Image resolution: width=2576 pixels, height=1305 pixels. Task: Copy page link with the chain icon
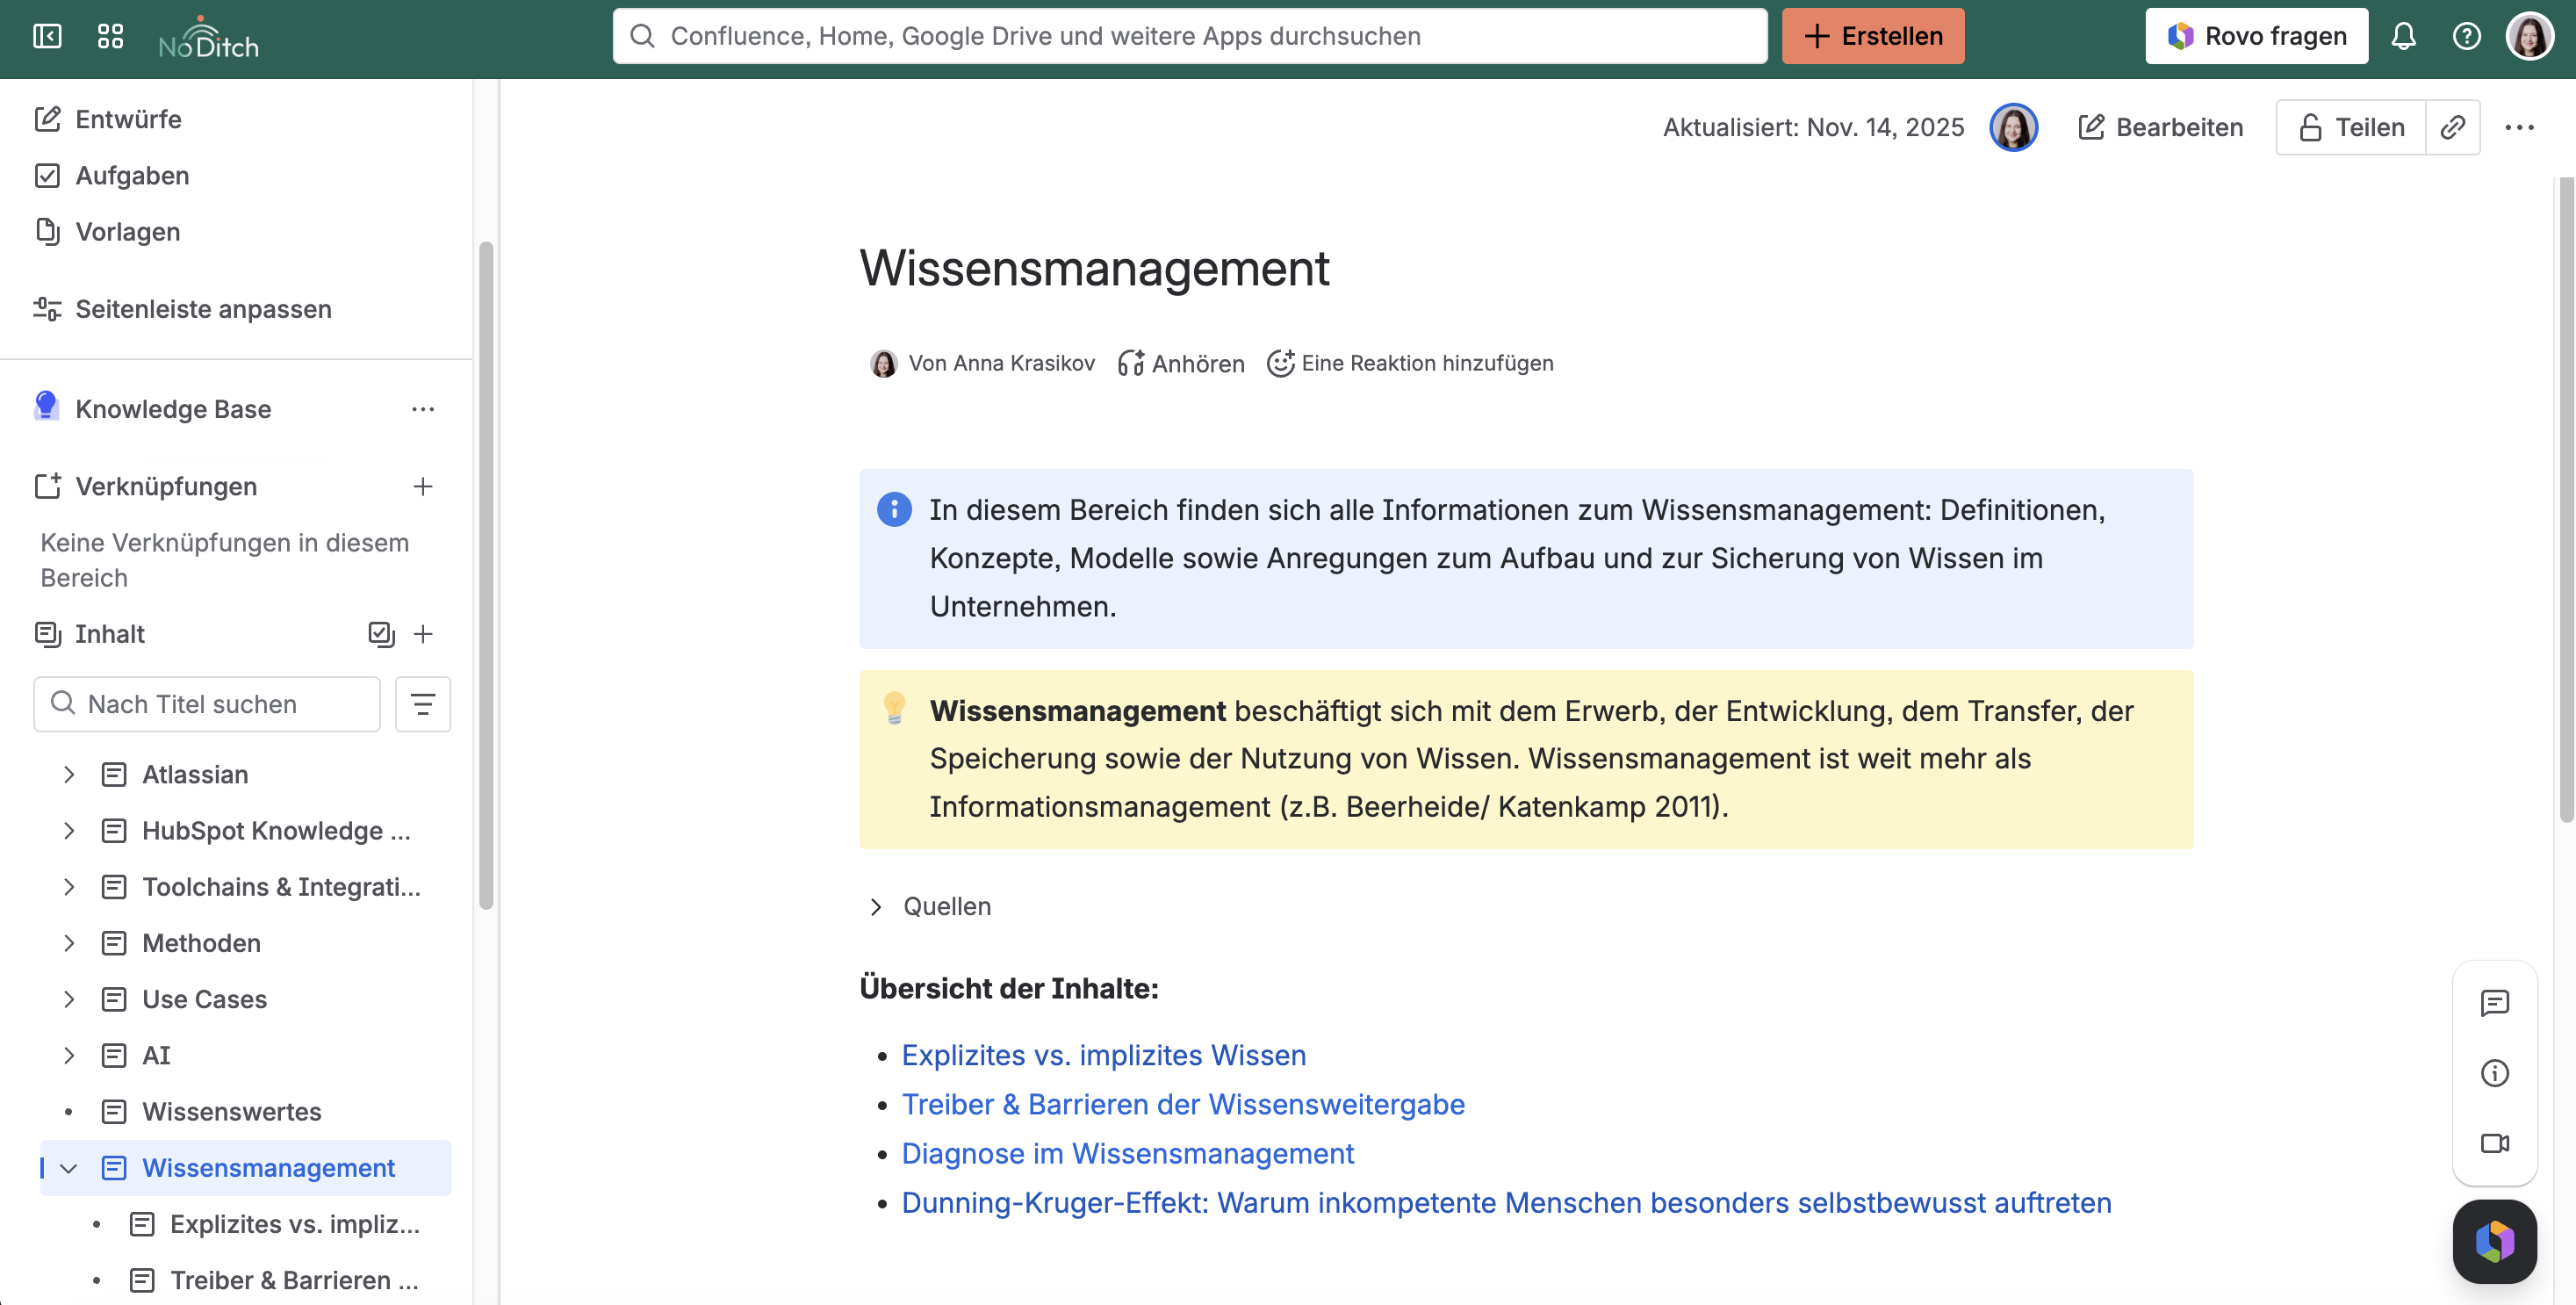tap(2452, 127)
